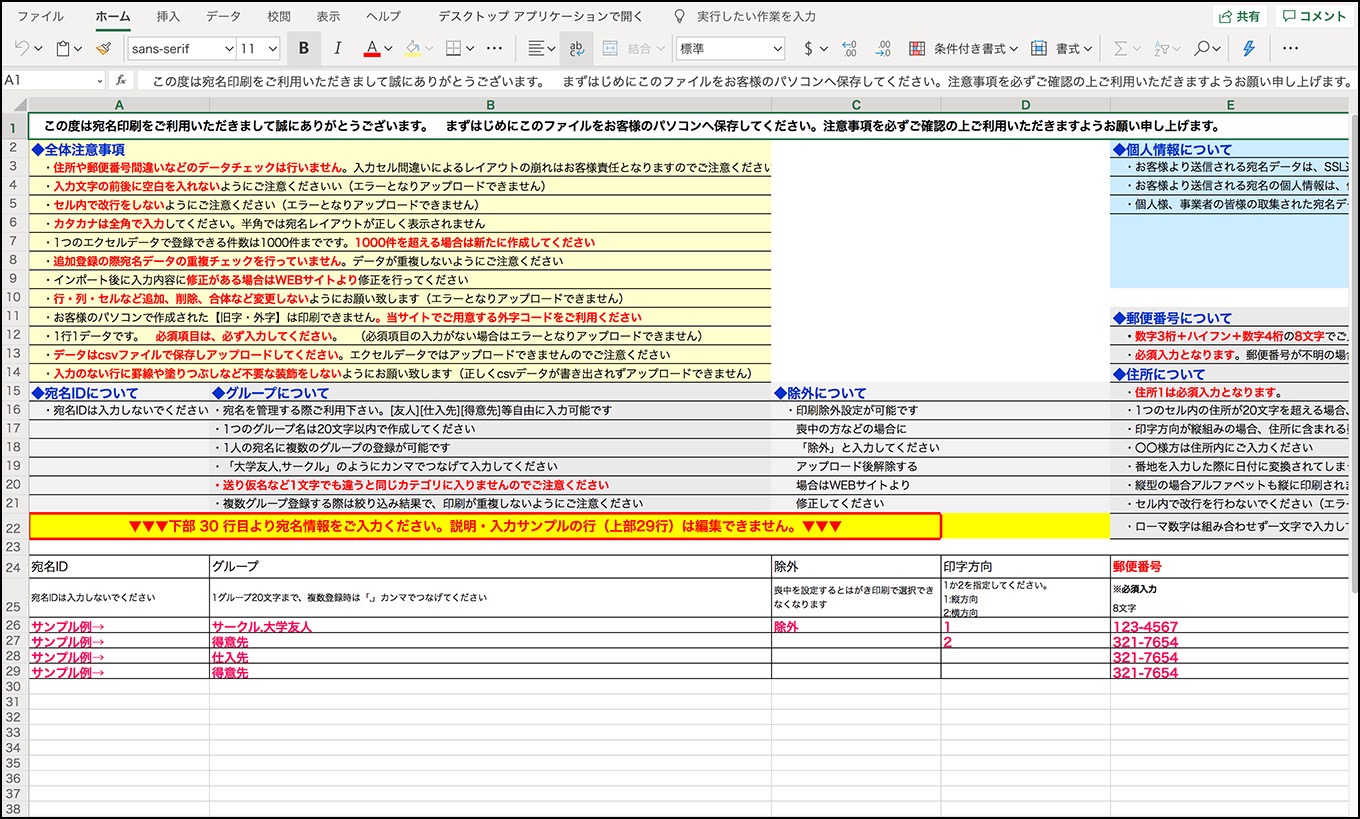The image size is (1360, 819).
Task: Apply the red font color button
Action: pyautogui.click(x=371, y=48)
